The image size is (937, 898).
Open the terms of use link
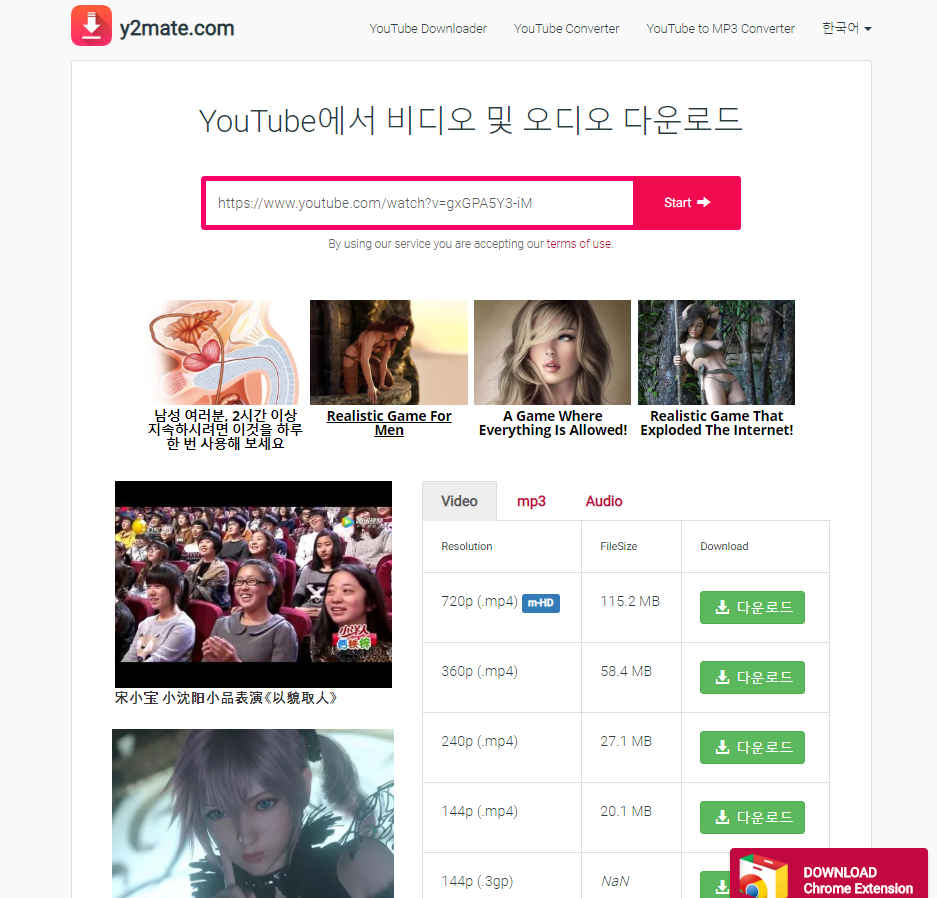coord(578,244)
